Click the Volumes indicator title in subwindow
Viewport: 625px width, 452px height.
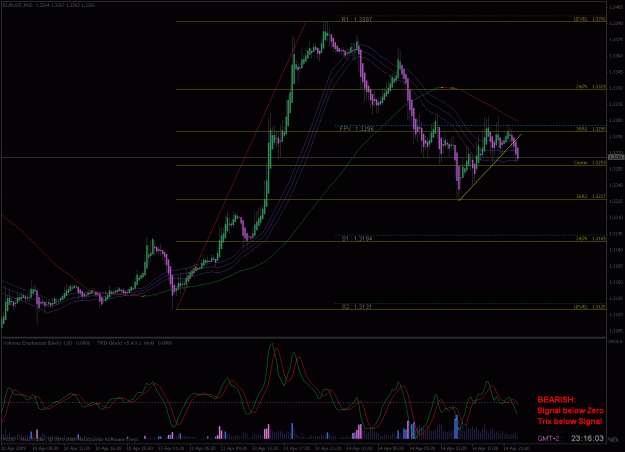(46, 343)
